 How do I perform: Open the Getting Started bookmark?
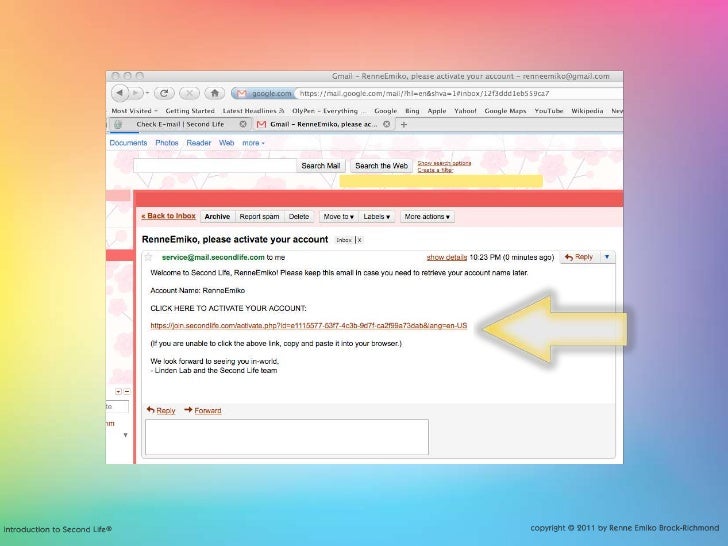click(190, 111)
